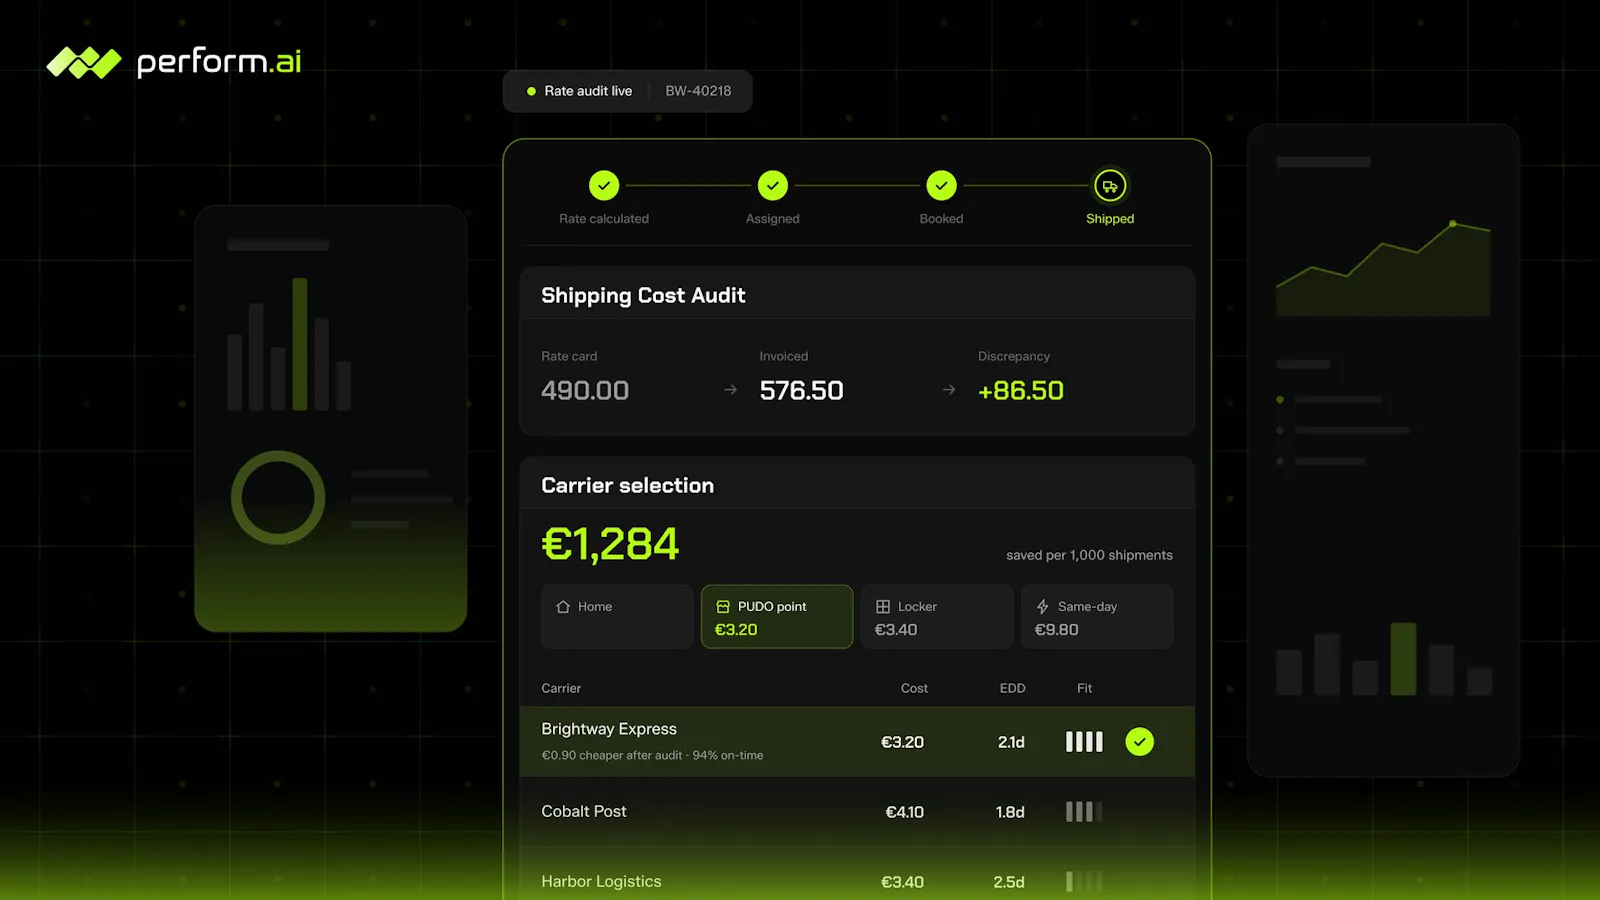Click the Fit column header
The width and height of the screenshot is (1600, 900).
[x=1084, y=688]
